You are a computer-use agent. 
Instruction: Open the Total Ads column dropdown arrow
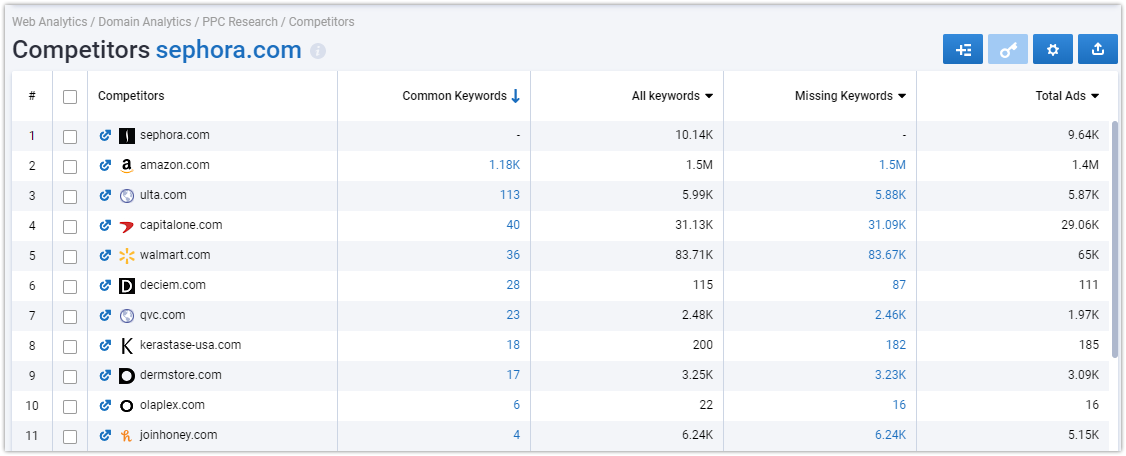[1095, 96]
